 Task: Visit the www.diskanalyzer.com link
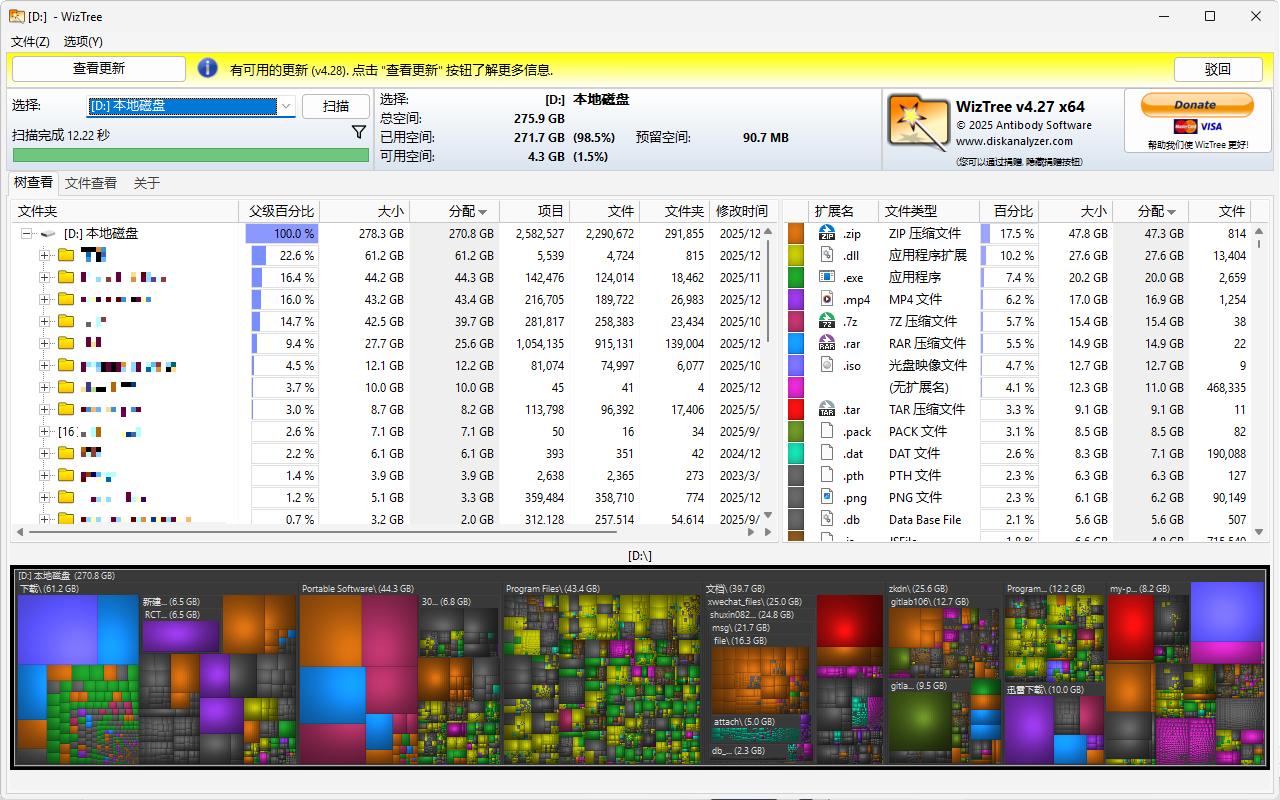coord(1014,141)
